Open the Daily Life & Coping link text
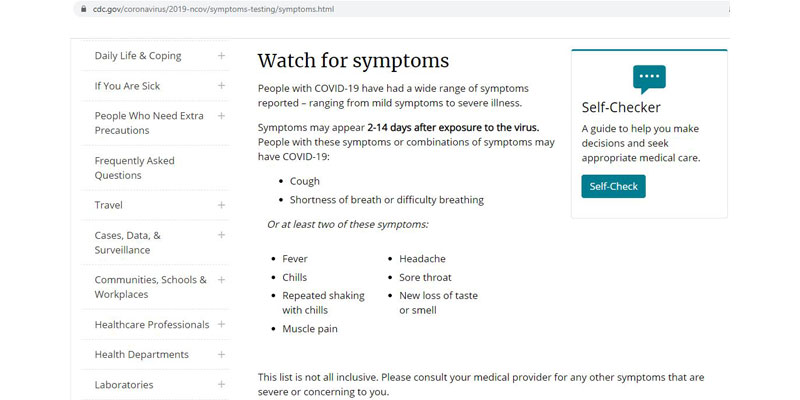800x400 pixels. (138, 56)
